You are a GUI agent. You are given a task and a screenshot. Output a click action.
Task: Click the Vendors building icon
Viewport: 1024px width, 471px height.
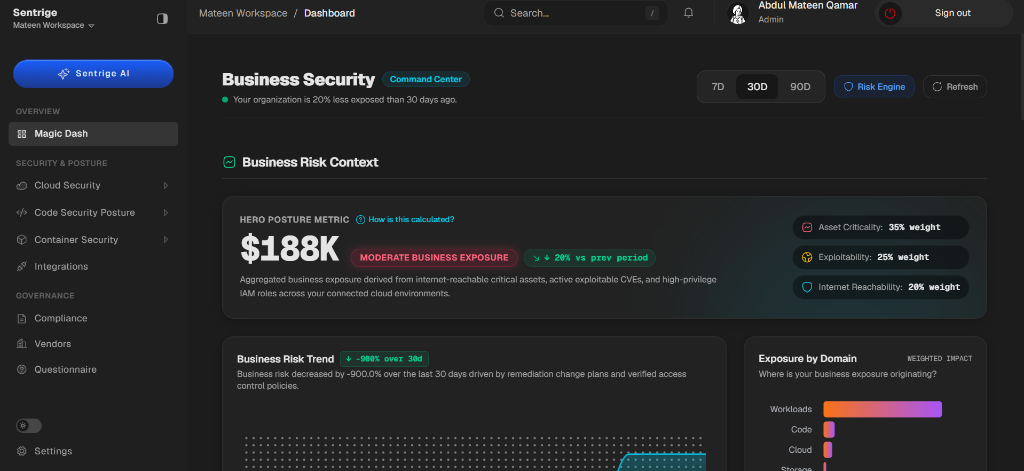point(22,344)
